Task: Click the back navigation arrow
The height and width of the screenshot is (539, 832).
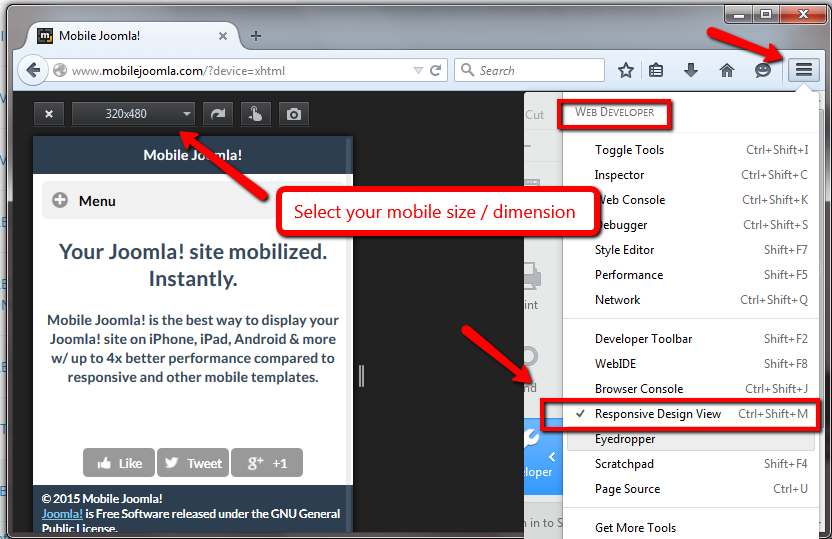Action: [x=33, y=70]
